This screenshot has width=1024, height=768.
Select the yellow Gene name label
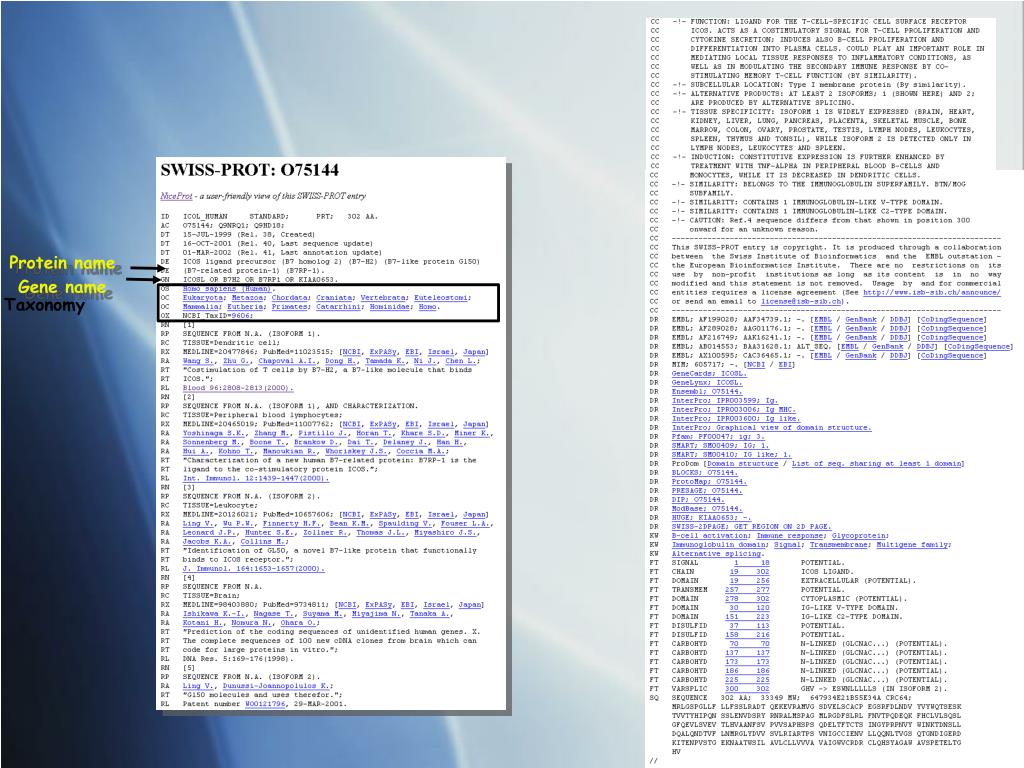click(61, 287)
